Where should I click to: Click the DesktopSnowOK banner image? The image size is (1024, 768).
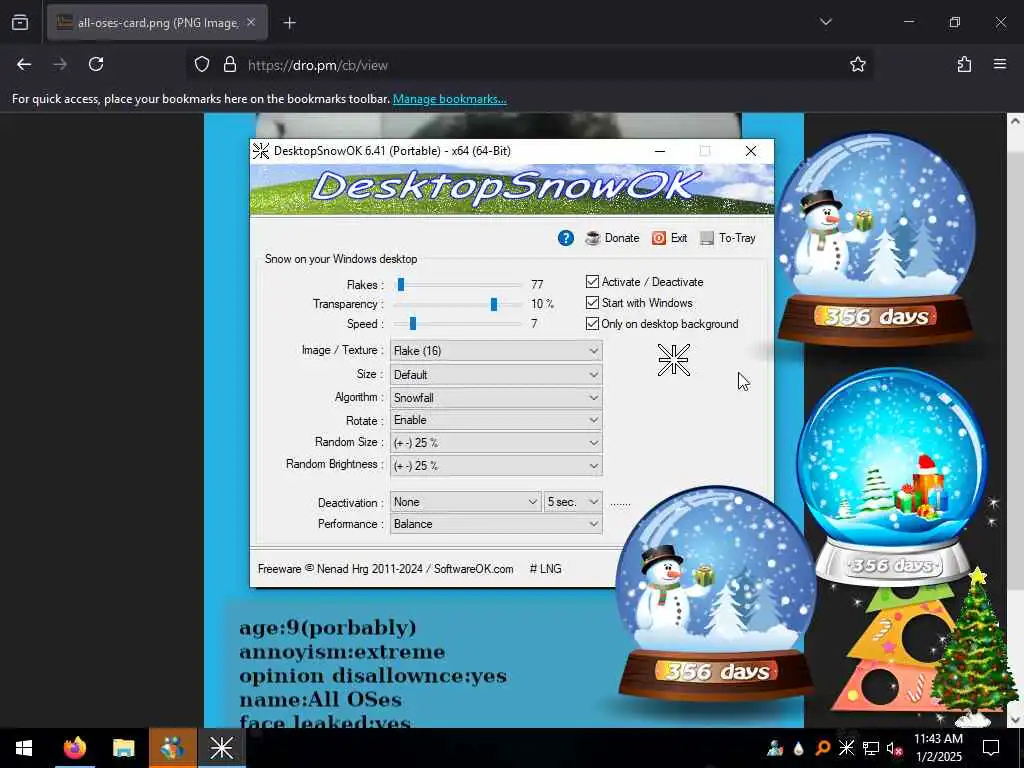click(x=511, y=189)
